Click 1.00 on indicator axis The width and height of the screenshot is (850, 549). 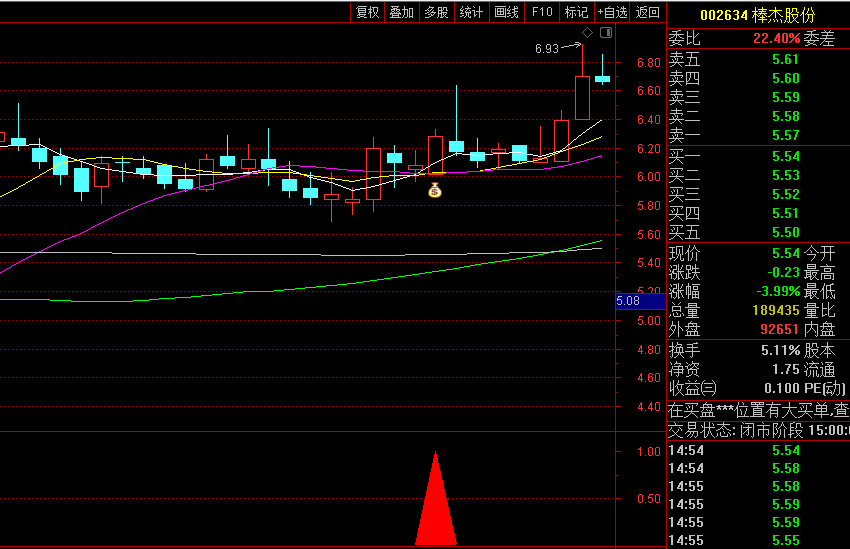tap(648, 451)
